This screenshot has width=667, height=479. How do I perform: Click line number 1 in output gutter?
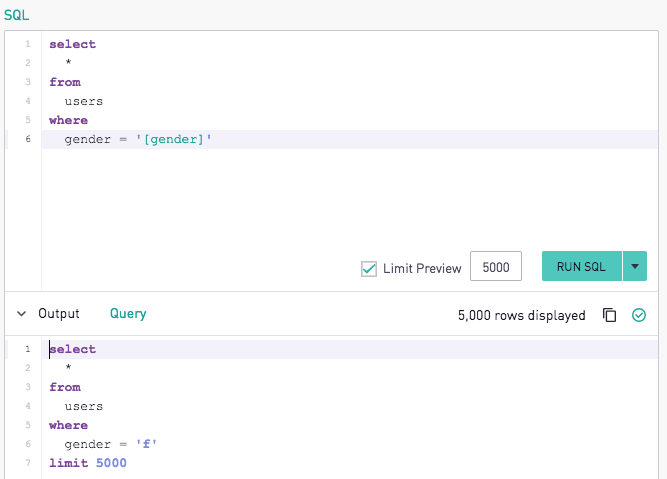coord(28,349)
